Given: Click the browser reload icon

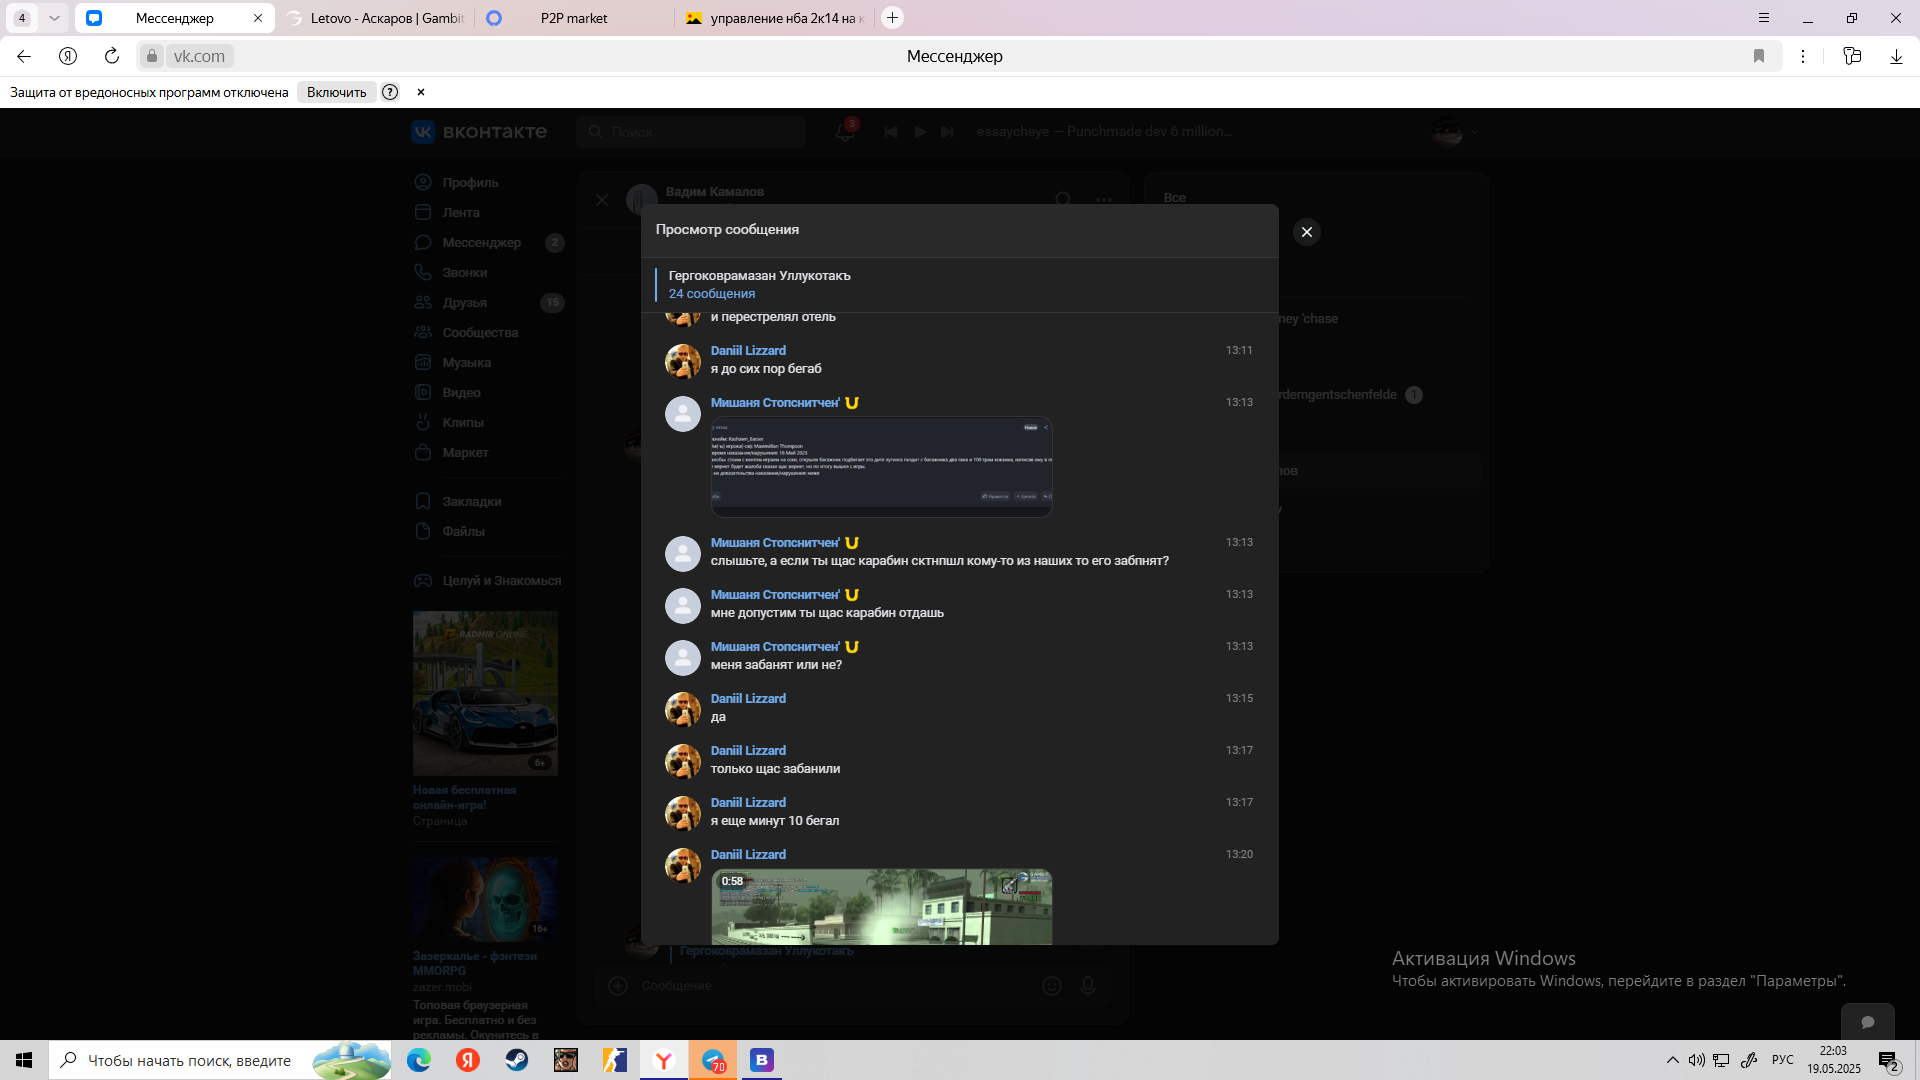Looking at the screenshot, I should (112, 56).
